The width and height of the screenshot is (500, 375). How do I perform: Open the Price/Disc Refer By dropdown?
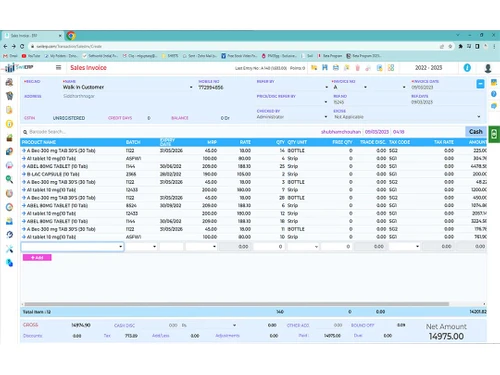(326, 102)
